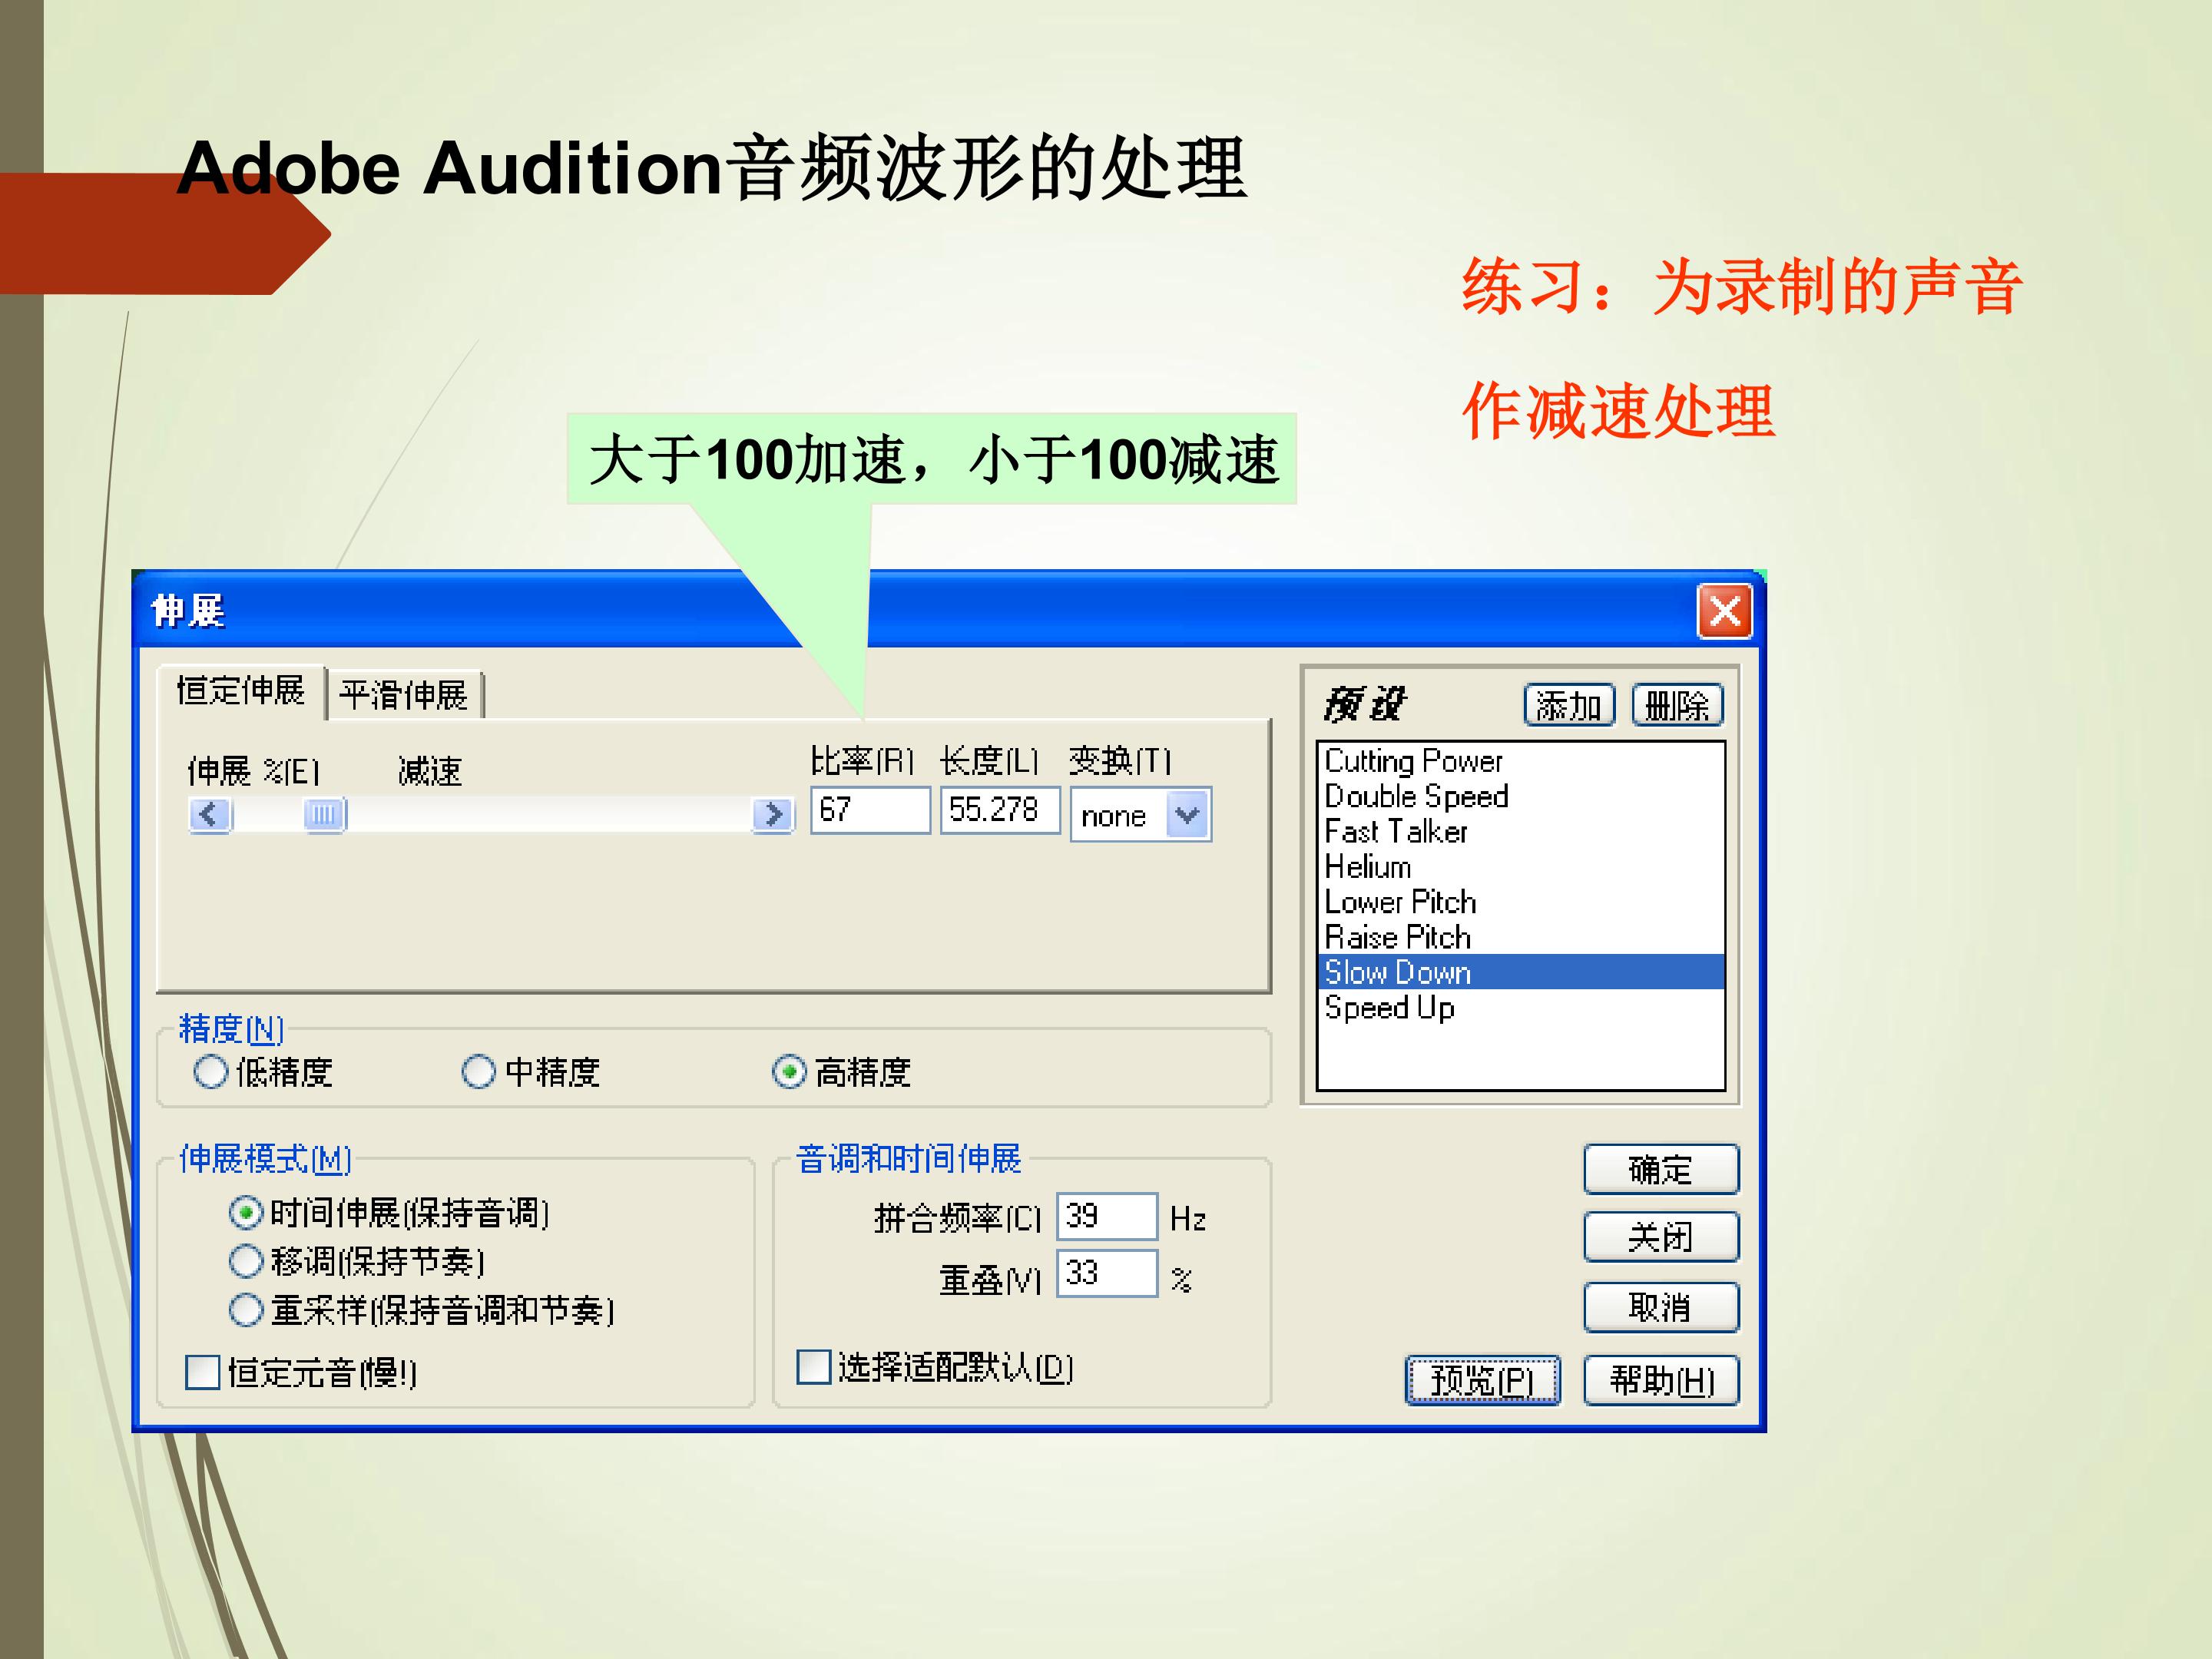Select the 中精度 radio button

(479, 1072)
